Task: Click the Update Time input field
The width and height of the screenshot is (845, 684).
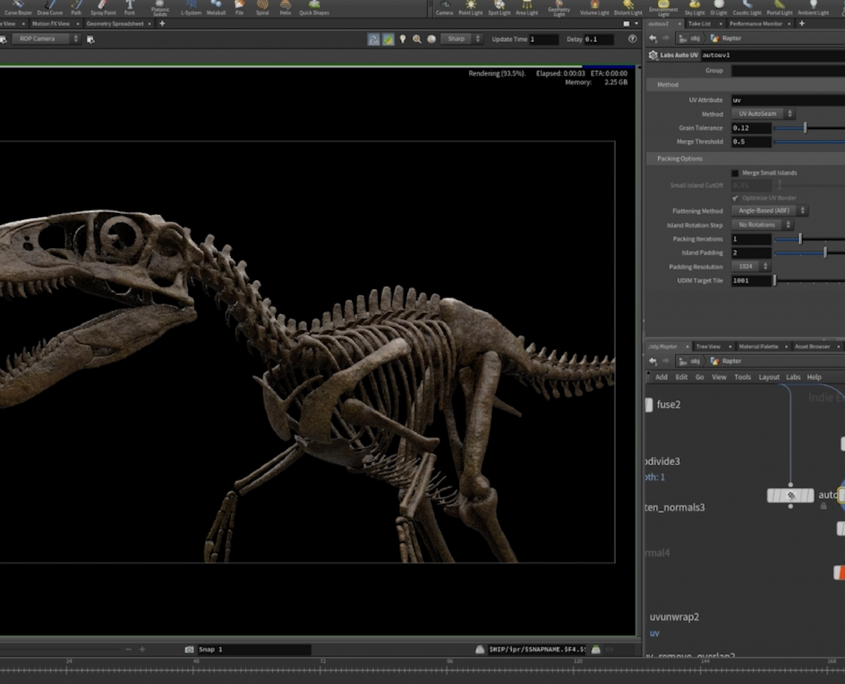Action: pos(544,39)
